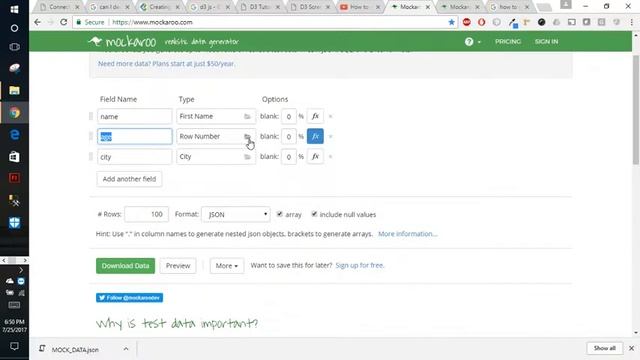Open PRICING in top navigation

(x=508, y=42)
